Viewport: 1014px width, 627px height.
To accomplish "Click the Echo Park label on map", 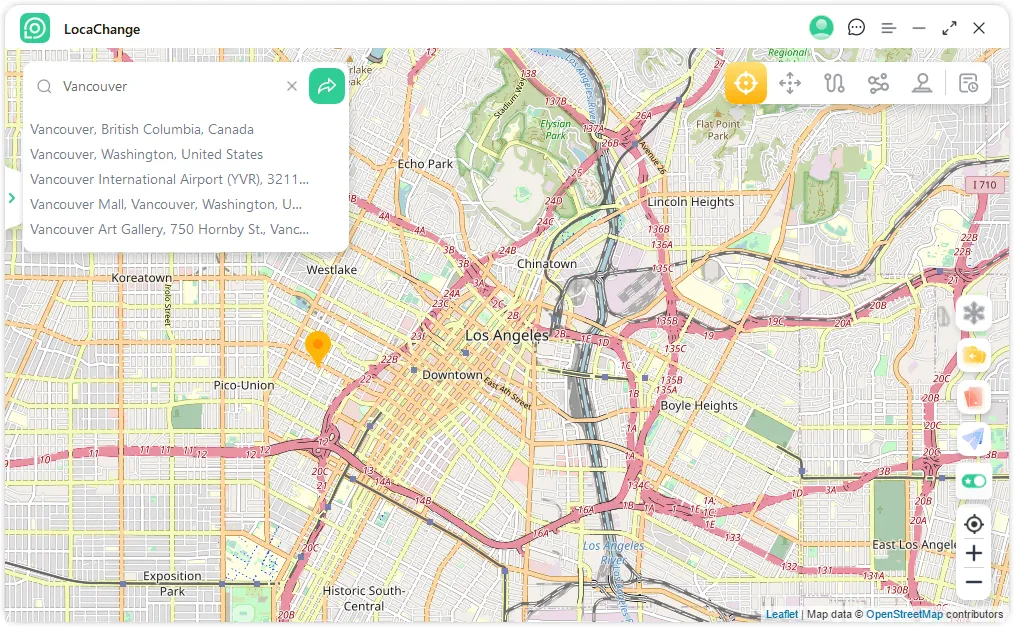I will tap(425, 164).
